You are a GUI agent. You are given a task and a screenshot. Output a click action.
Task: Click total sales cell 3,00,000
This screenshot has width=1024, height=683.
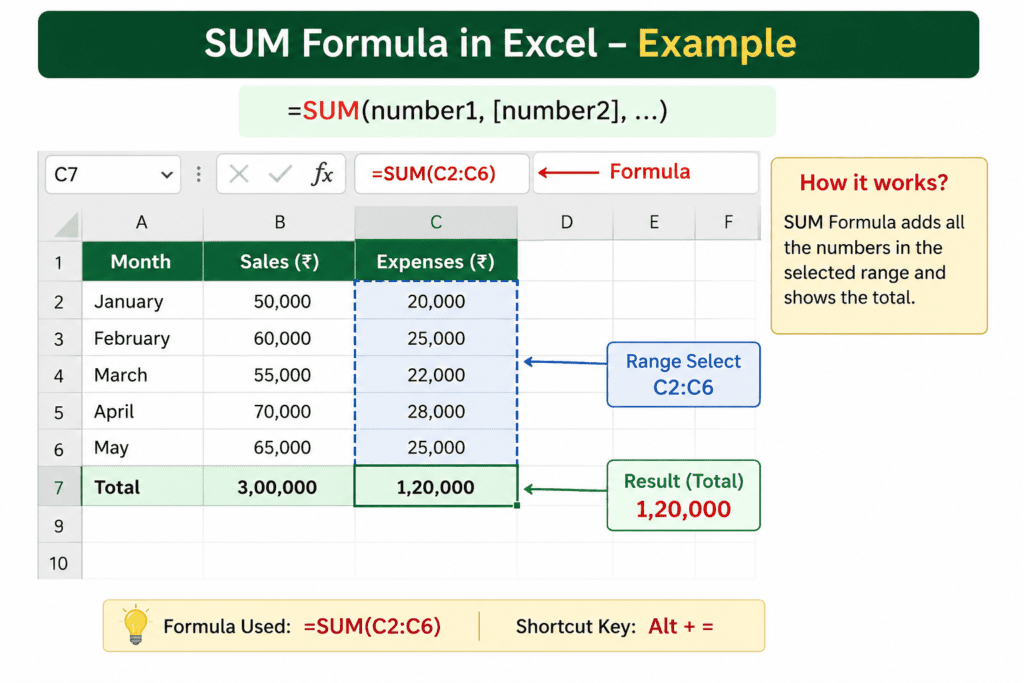pyautogui.click(x=279, y=487)
